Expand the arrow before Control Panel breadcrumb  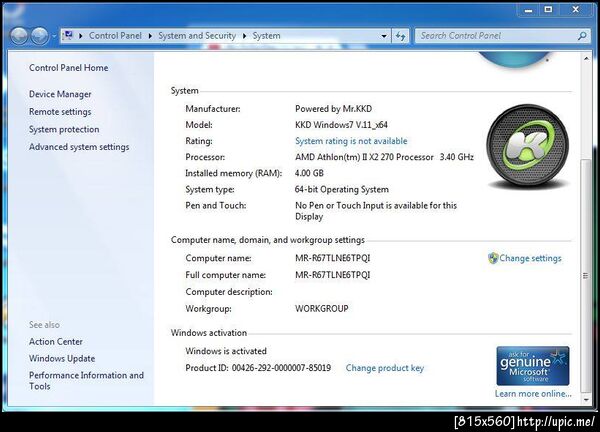[81, 36]
